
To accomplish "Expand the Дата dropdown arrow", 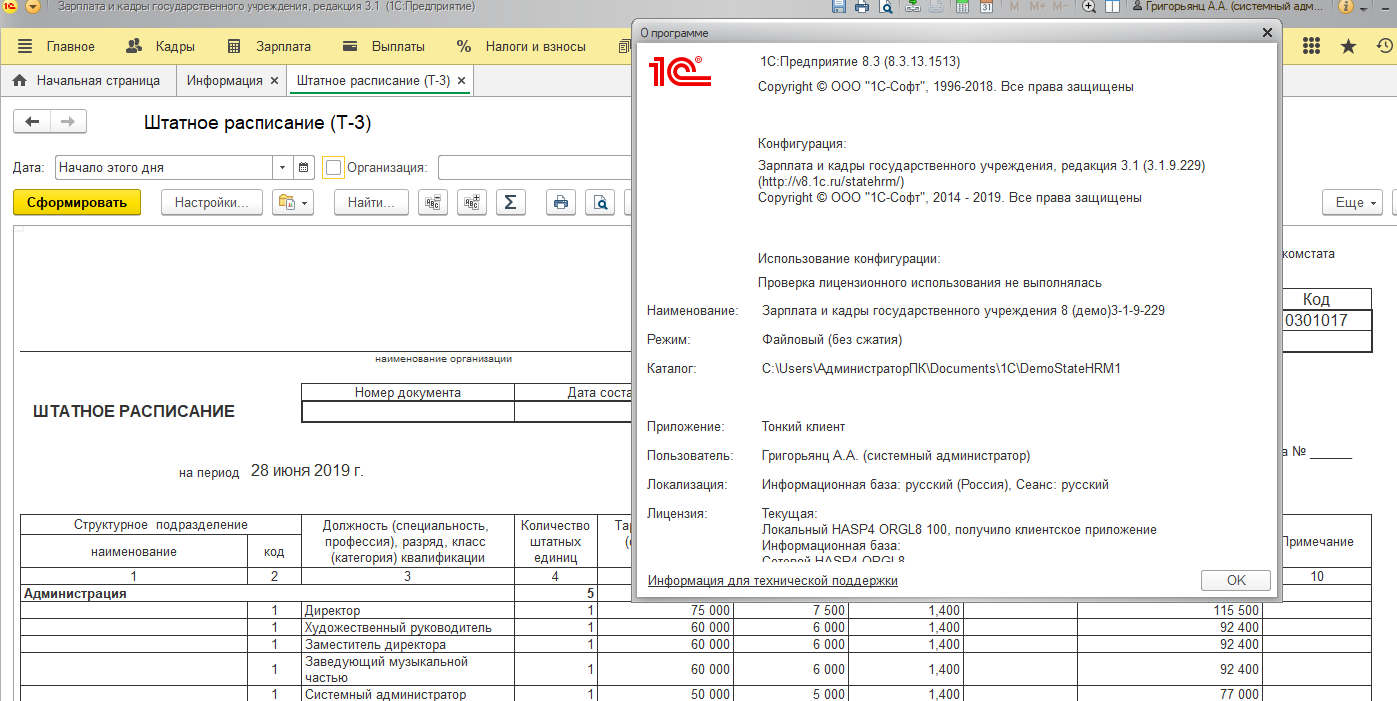I will (x=283, y=168).
